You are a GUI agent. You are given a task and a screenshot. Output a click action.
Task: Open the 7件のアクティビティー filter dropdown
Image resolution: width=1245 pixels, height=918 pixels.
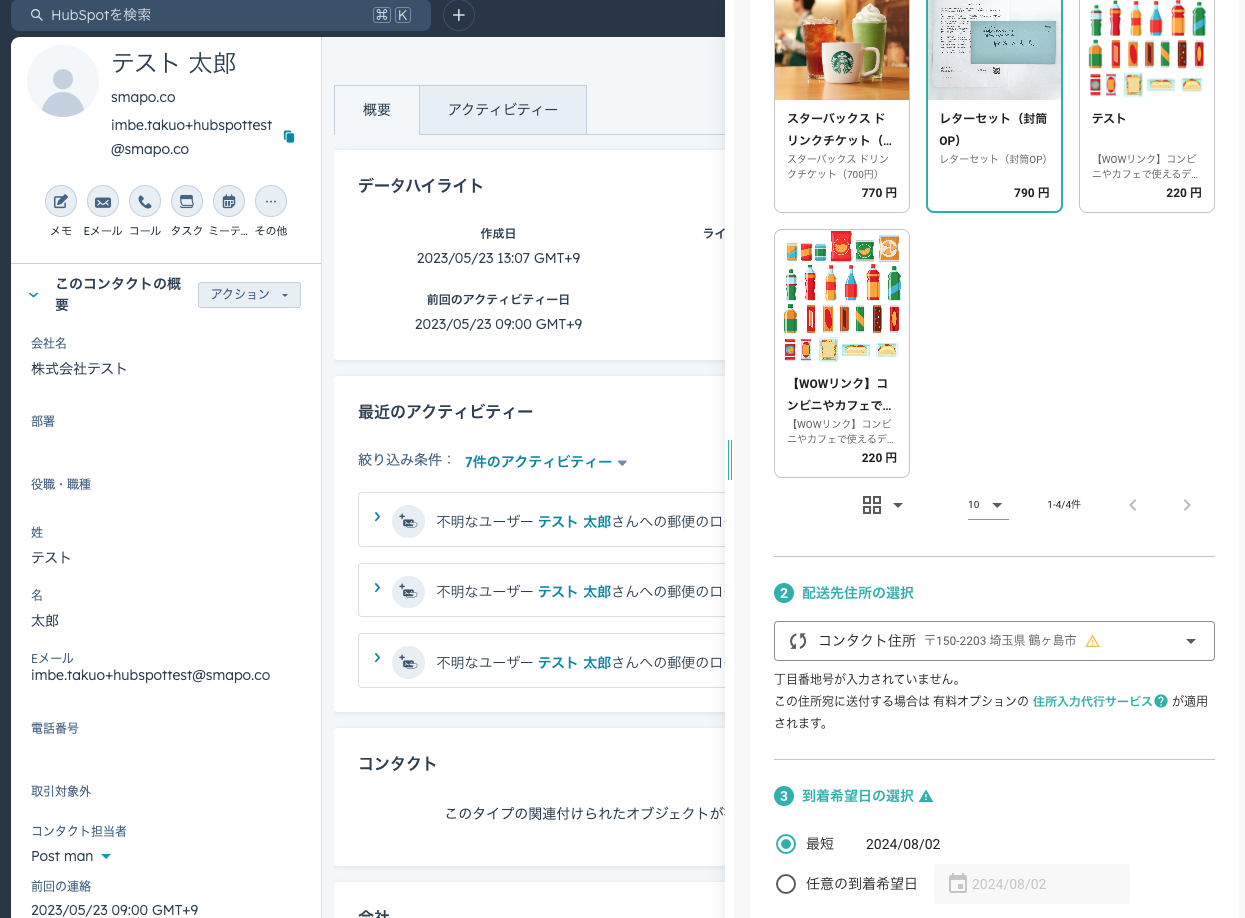point(546,462)
